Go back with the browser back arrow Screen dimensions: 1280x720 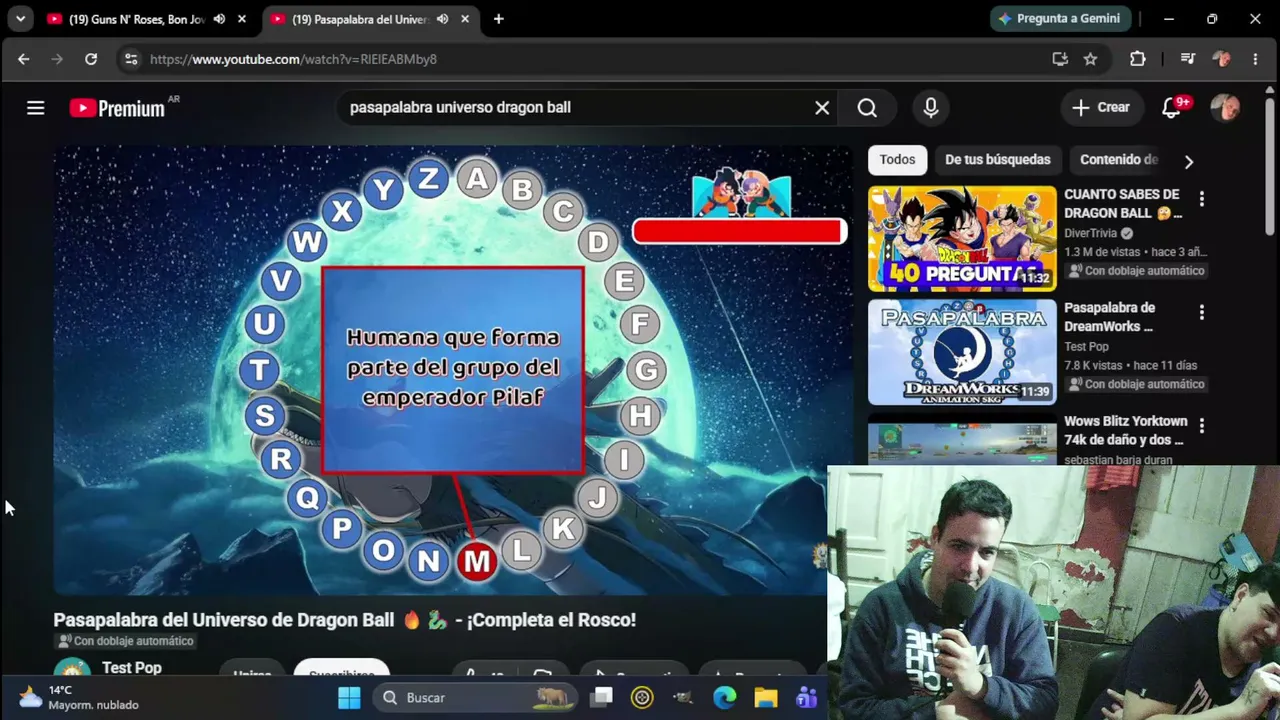pos(23,59)
